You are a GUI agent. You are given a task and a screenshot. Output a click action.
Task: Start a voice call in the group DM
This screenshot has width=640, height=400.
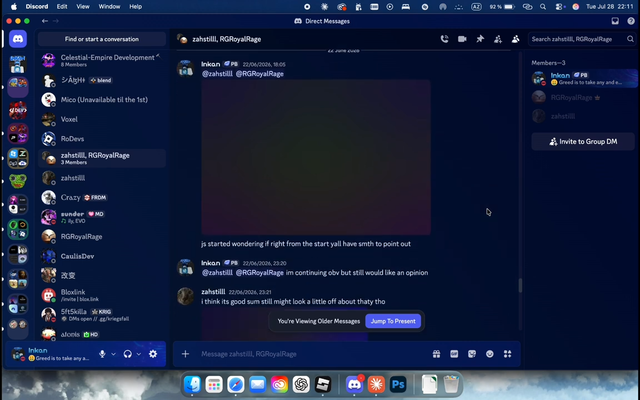pos(444,39)
